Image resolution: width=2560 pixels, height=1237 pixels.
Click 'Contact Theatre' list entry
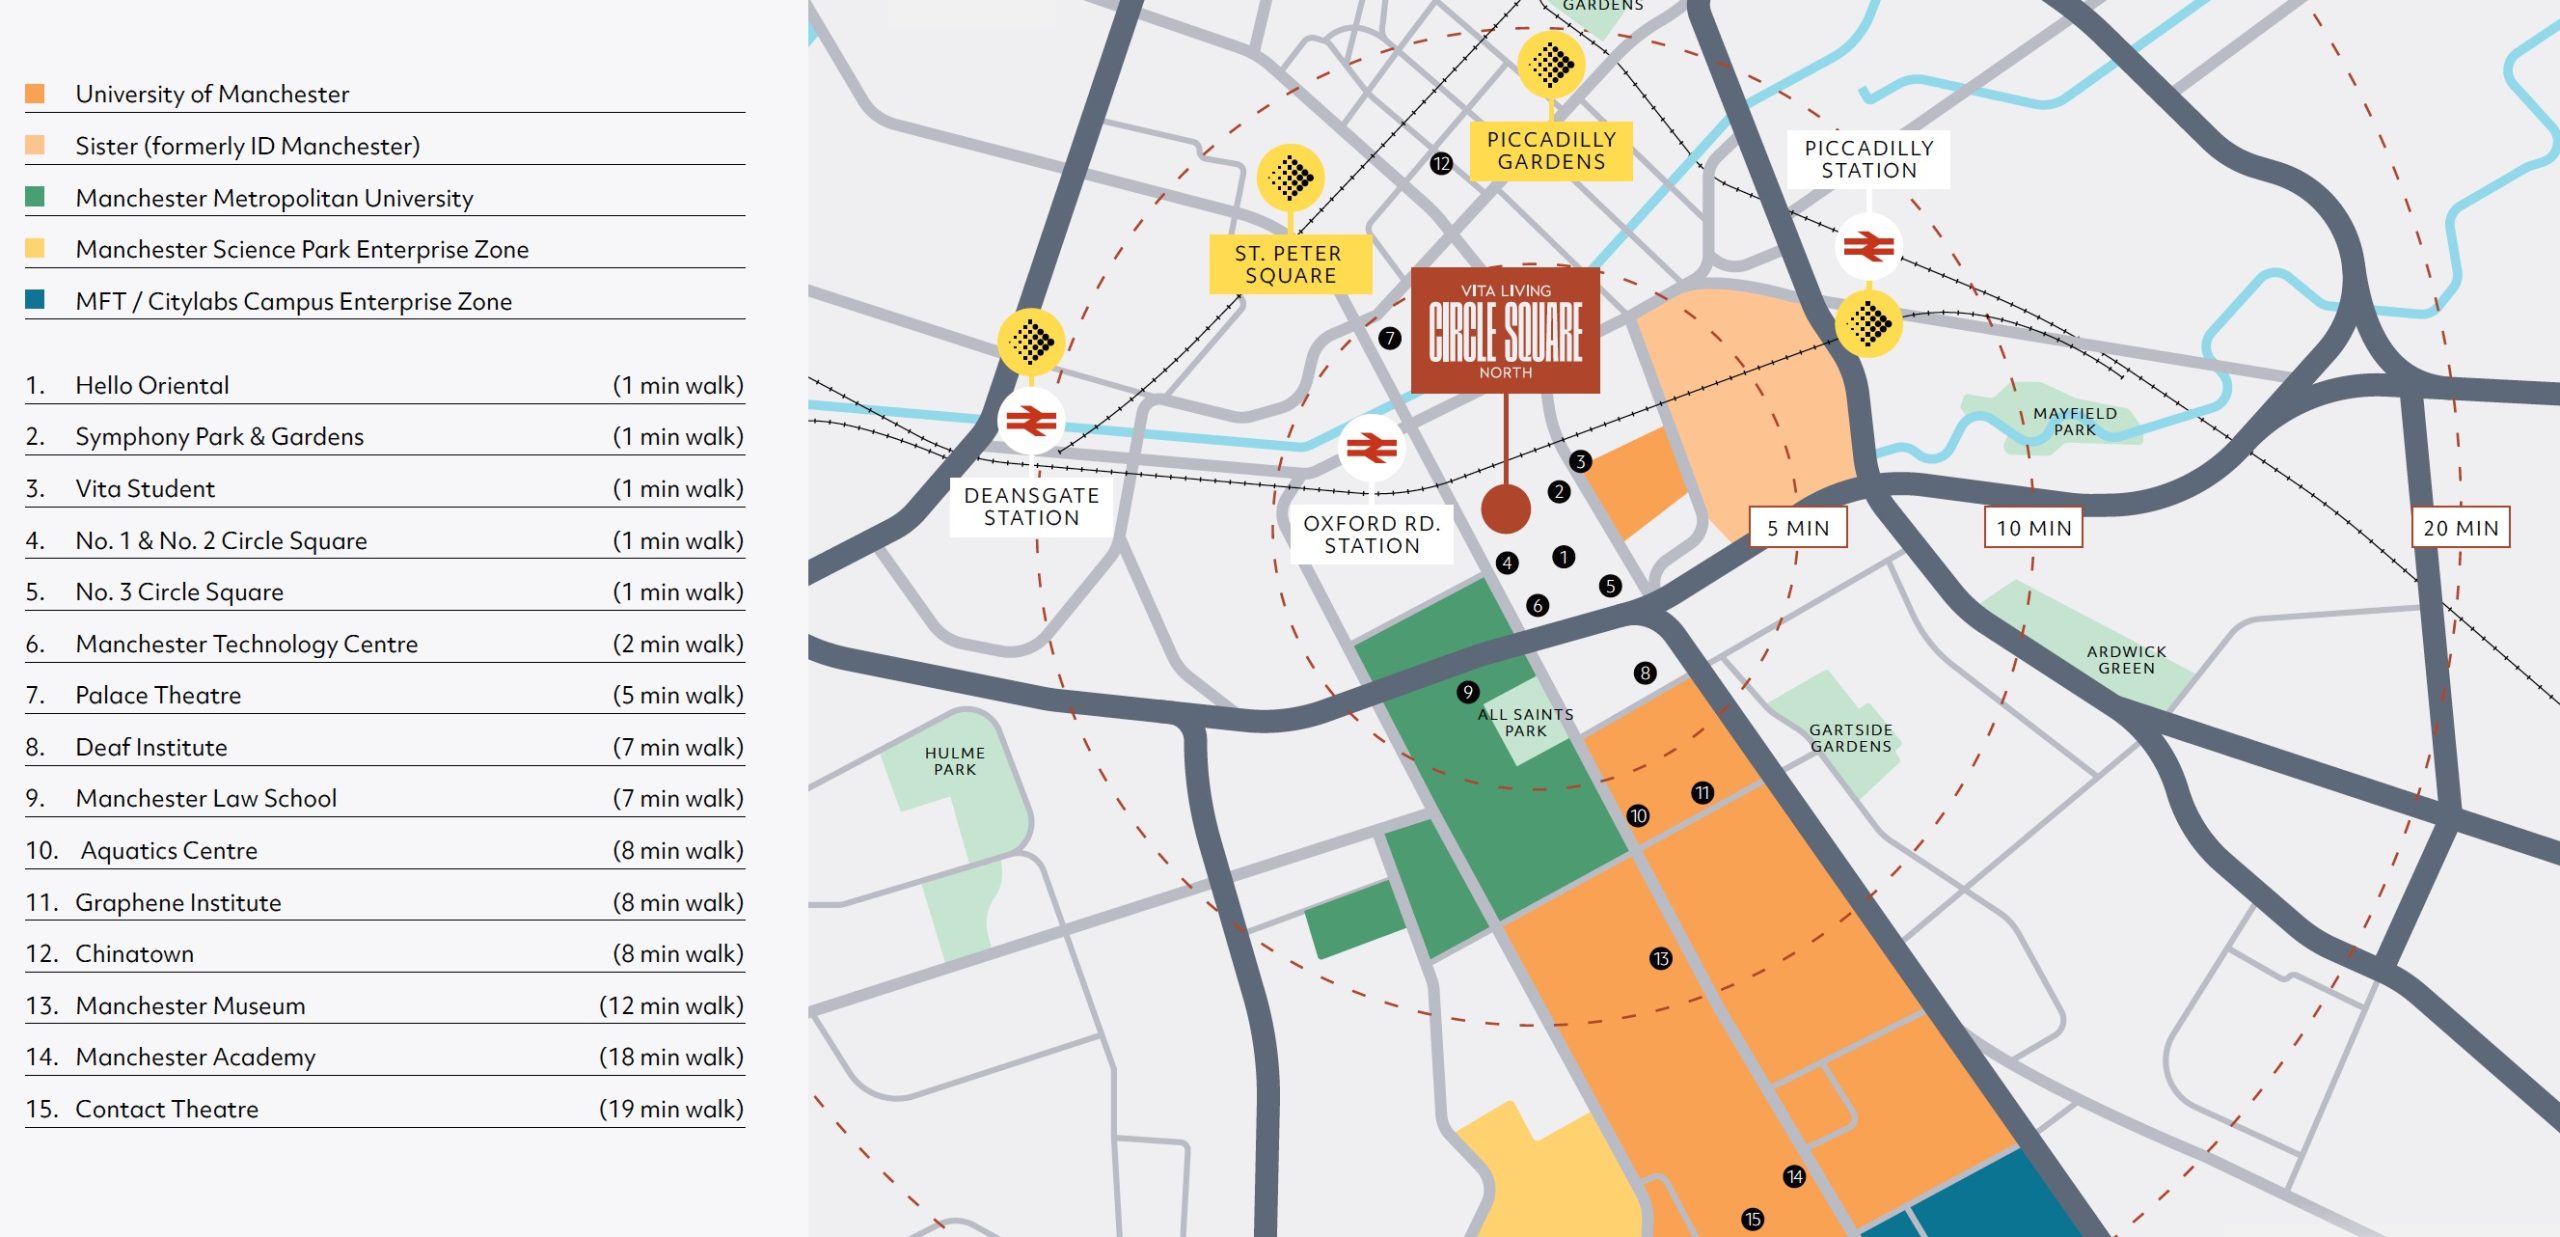[x=166, y=1108]
